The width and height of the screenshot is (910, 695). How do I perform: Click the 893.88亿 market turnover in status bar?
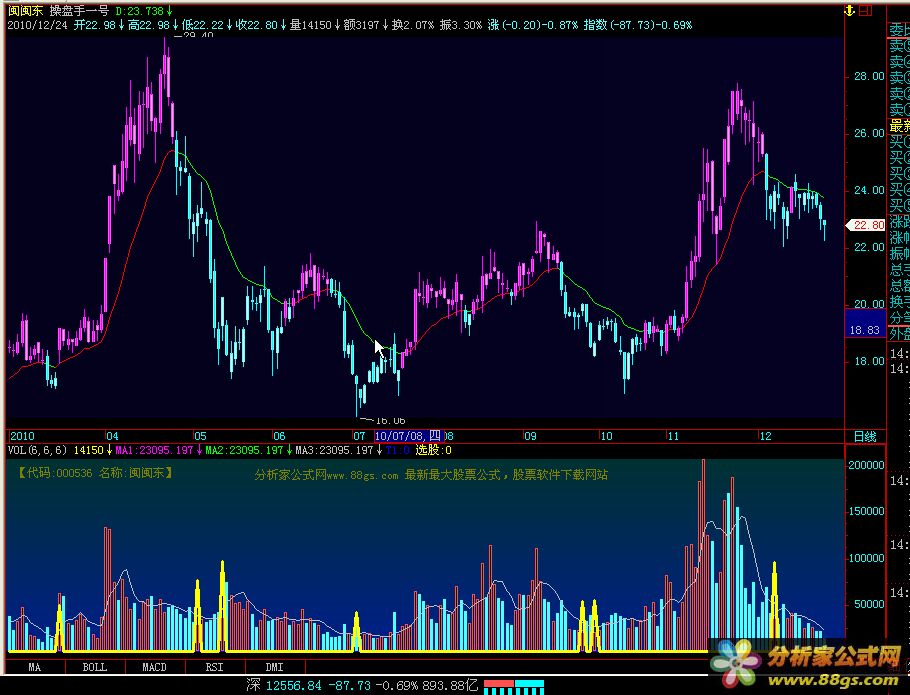click(450, 686)
